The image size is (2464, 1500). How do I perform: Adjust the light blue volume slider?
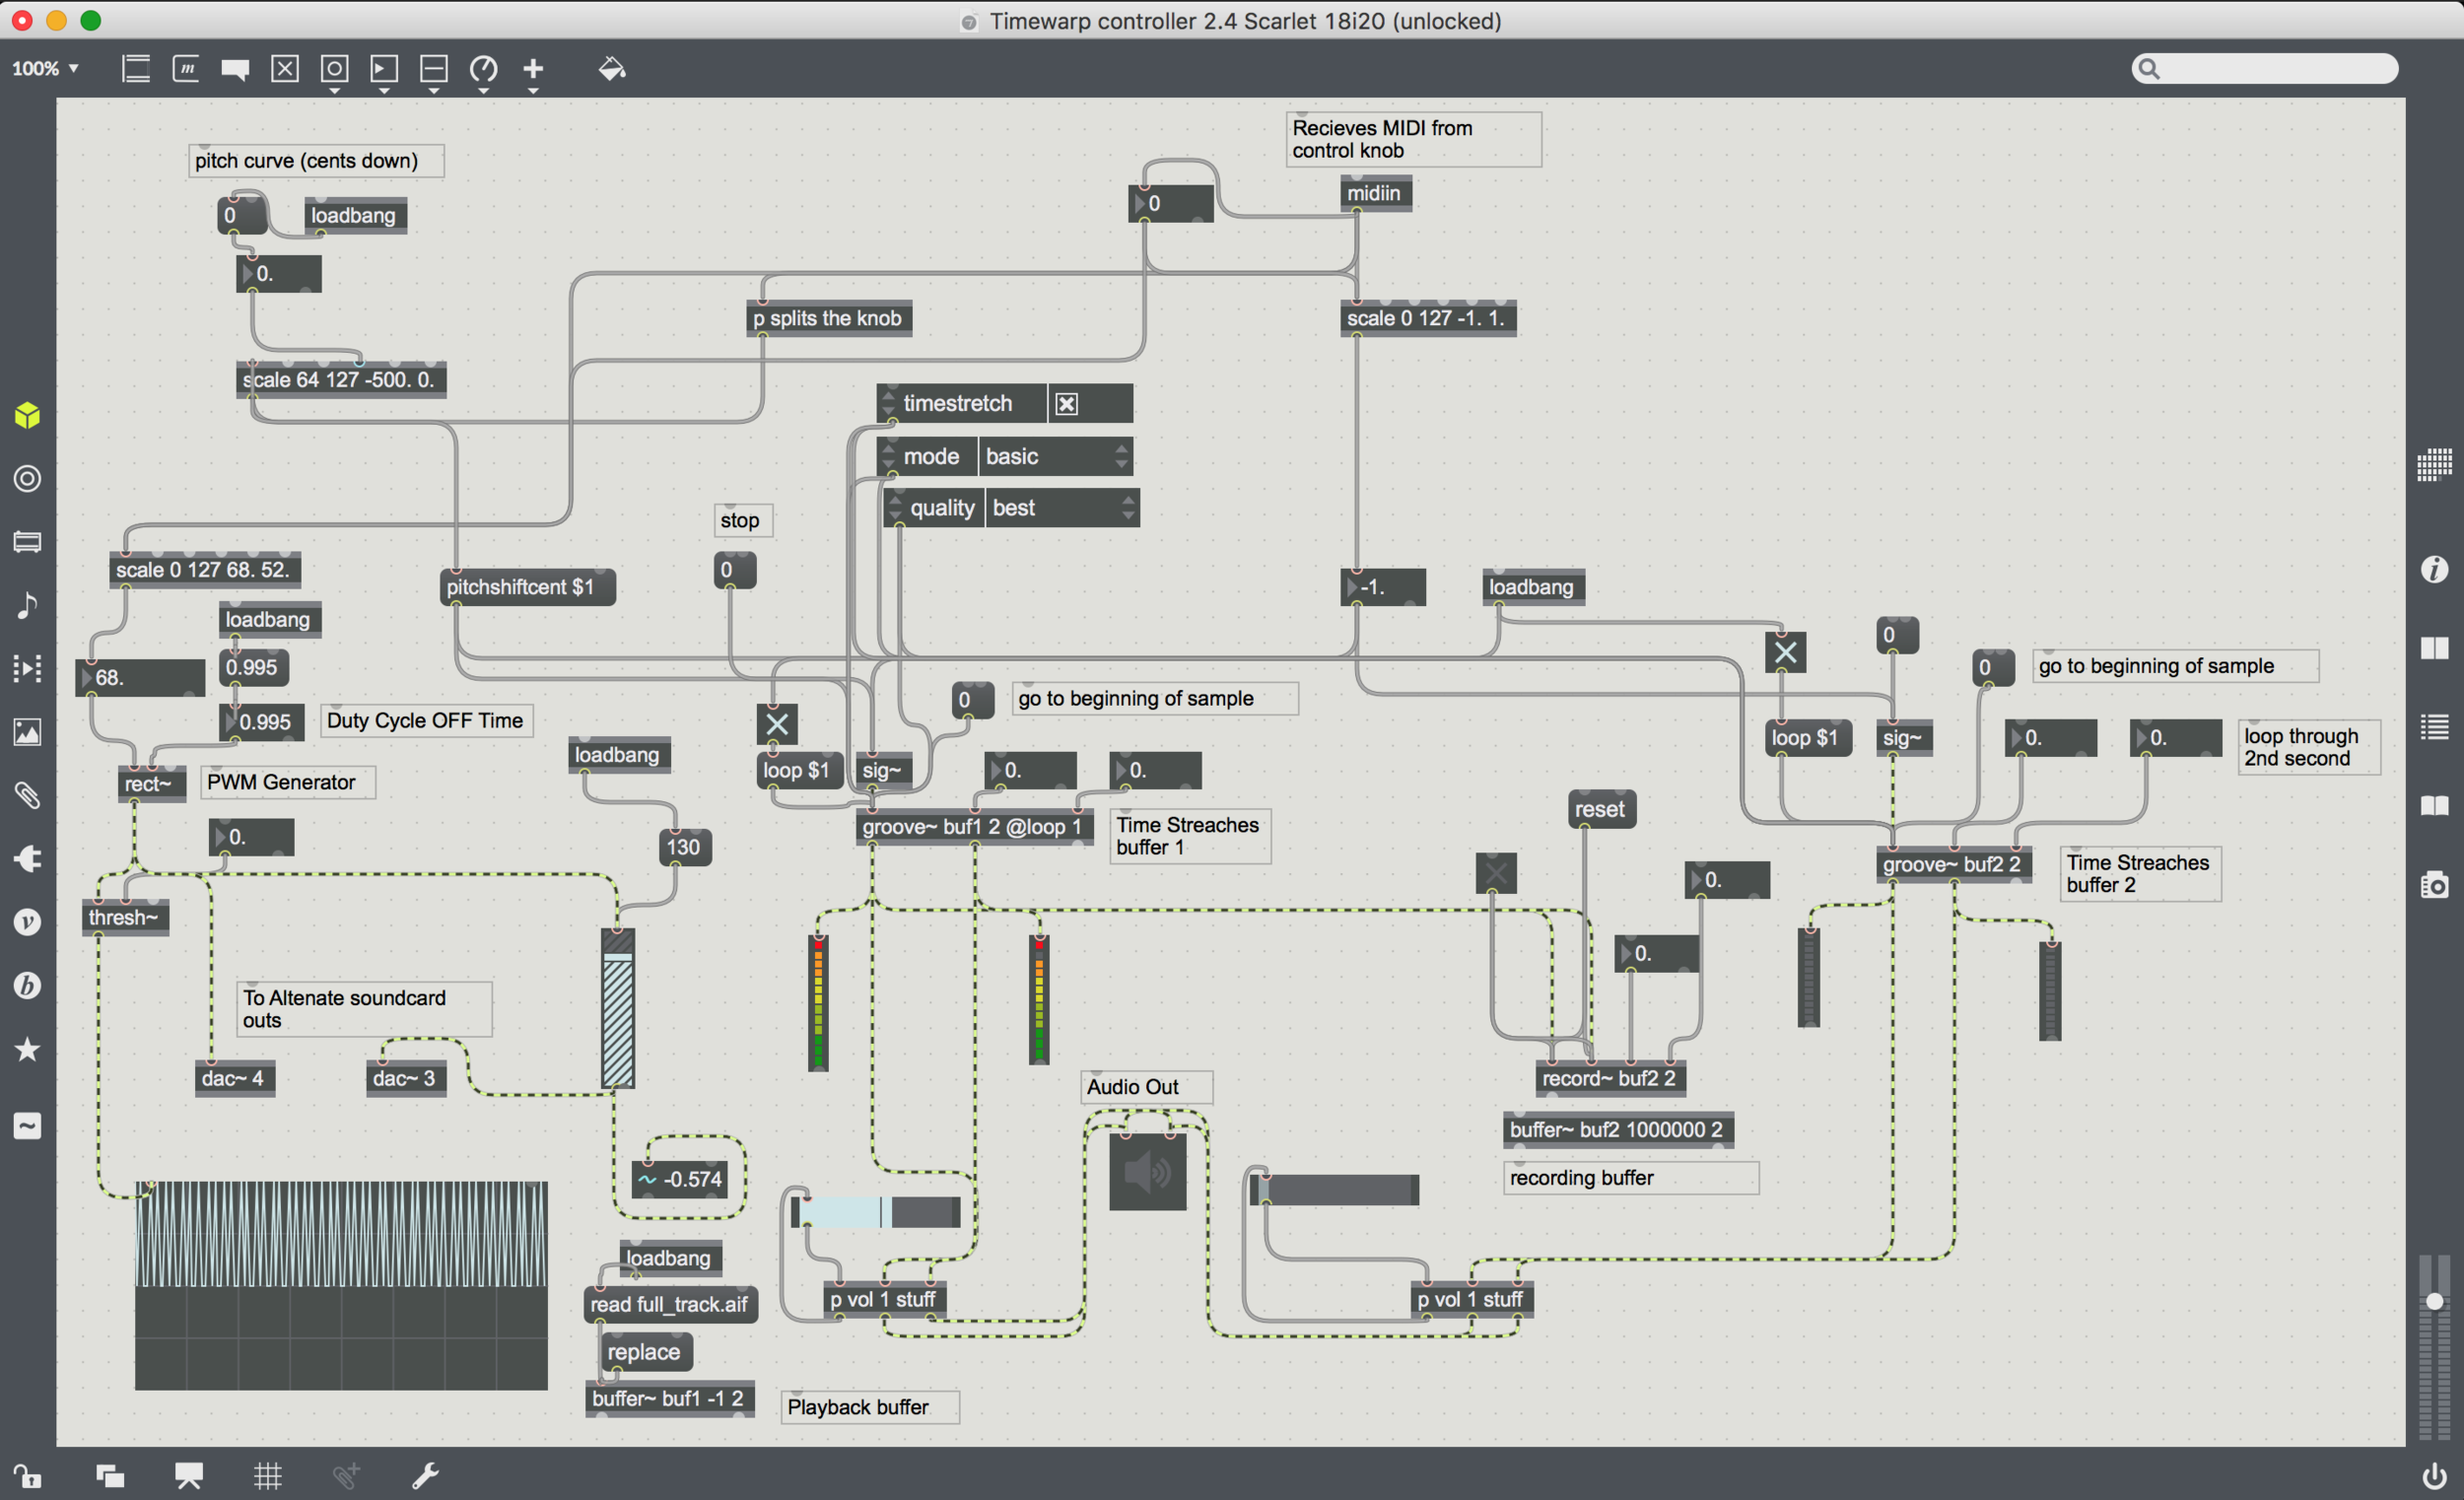pos(876,1212)
